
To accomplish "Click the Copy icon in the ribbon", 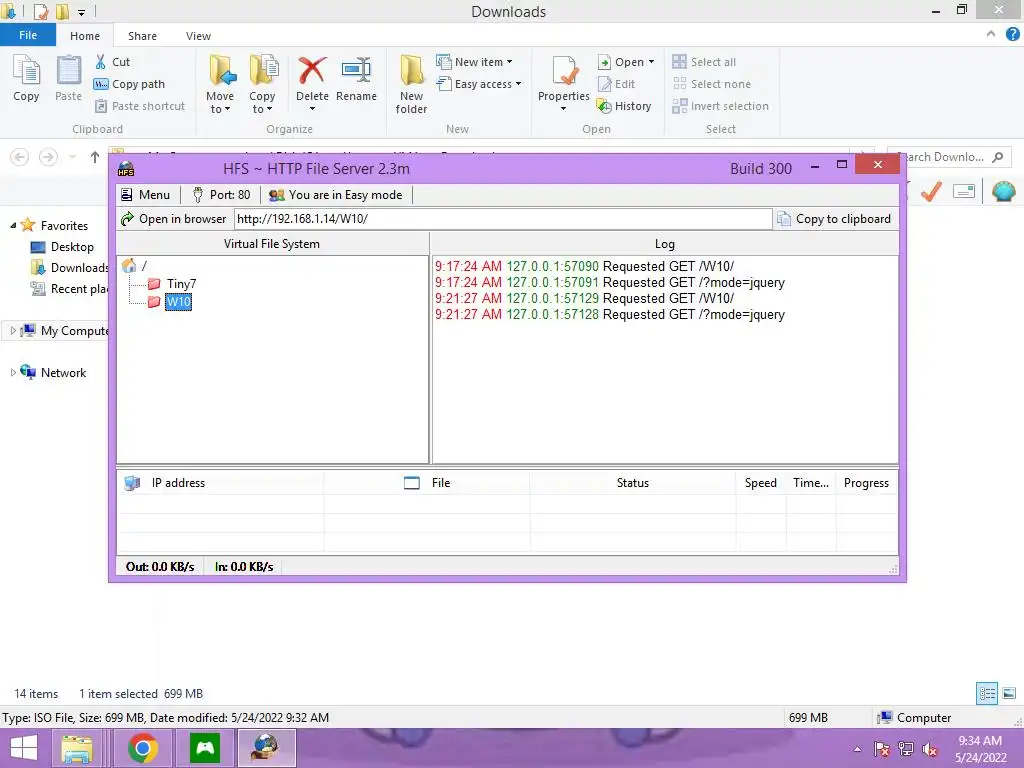I will (x=26, y=70).
